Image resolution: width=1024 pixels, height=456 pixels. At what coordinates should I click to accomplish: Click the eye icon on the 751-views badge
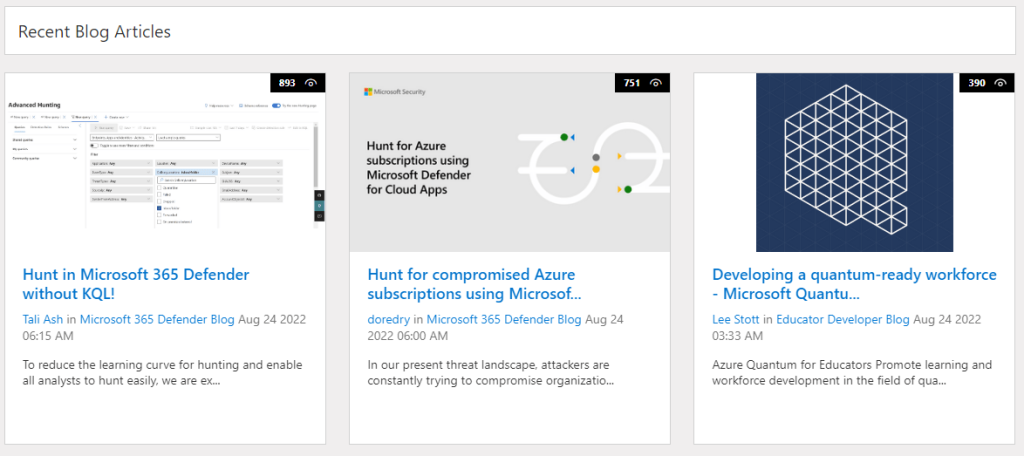(656, 83)
